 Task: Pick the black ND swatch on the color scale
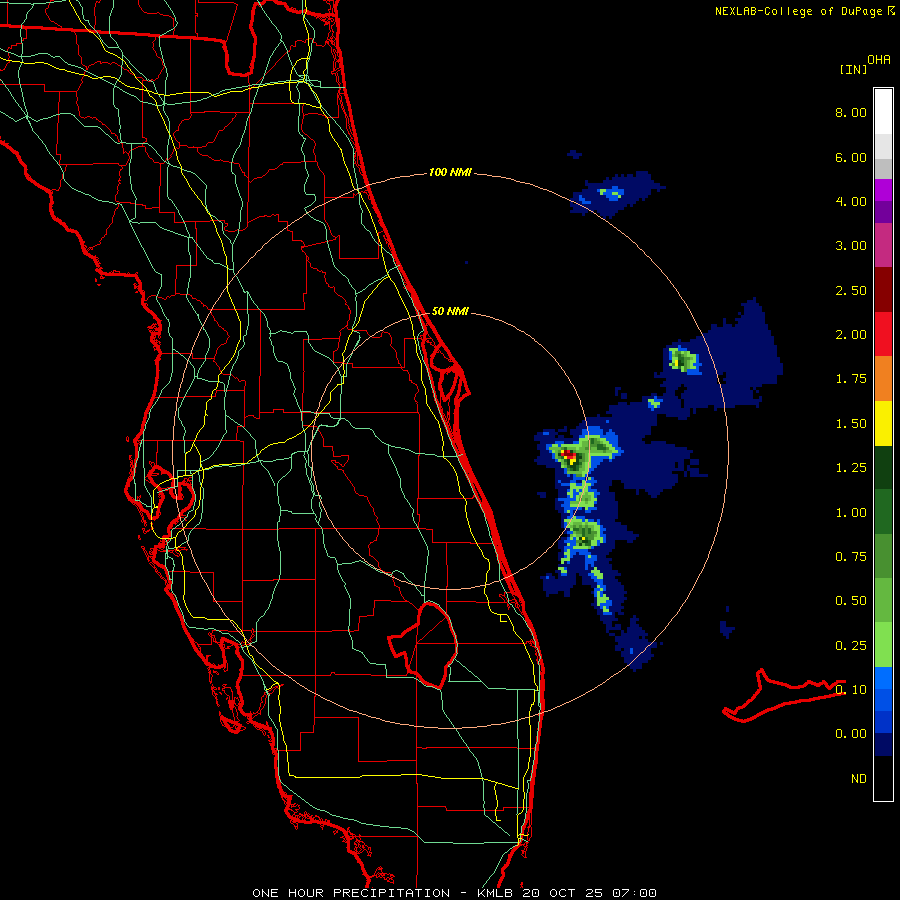883,778
